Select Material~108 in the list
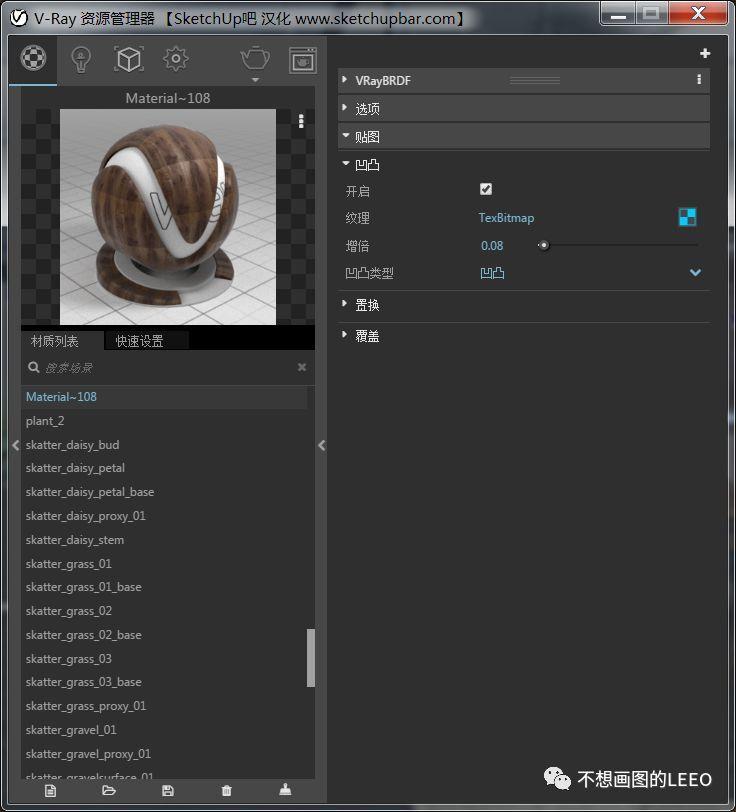Screen dimensions: 736x812 164,397
